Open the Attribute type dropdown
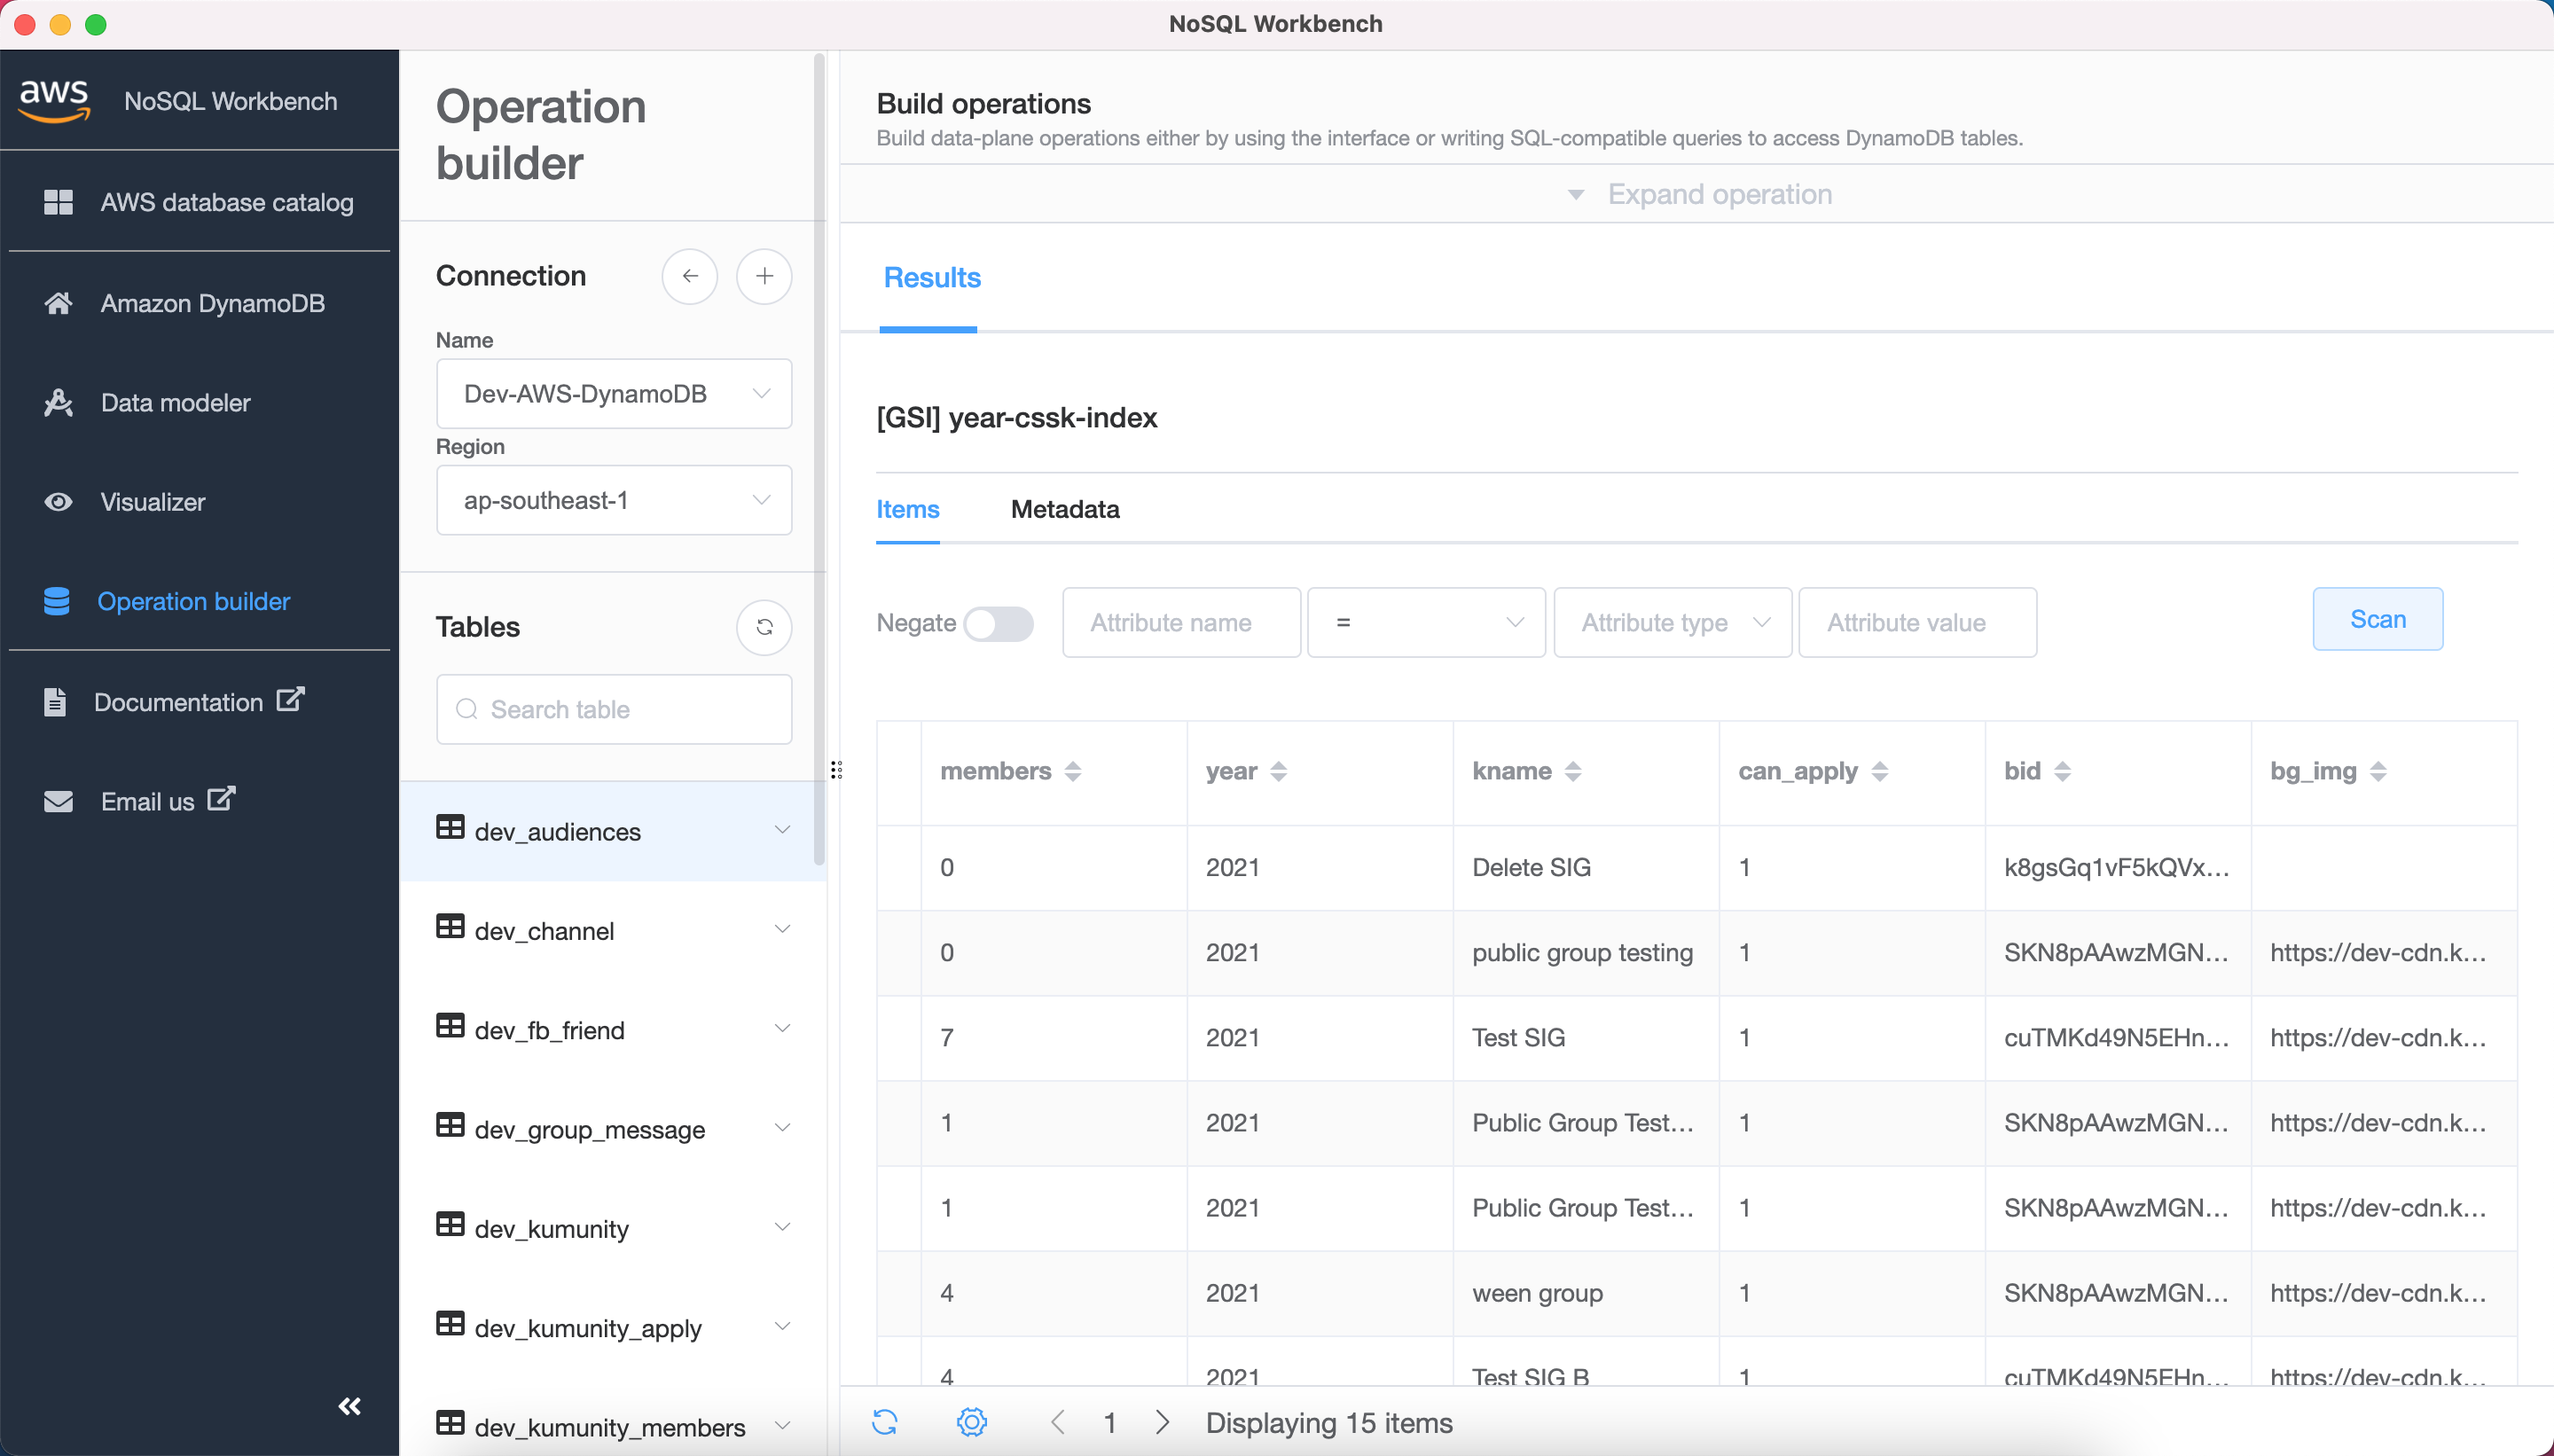The image size is (2554, 1456). (1672, 622)
